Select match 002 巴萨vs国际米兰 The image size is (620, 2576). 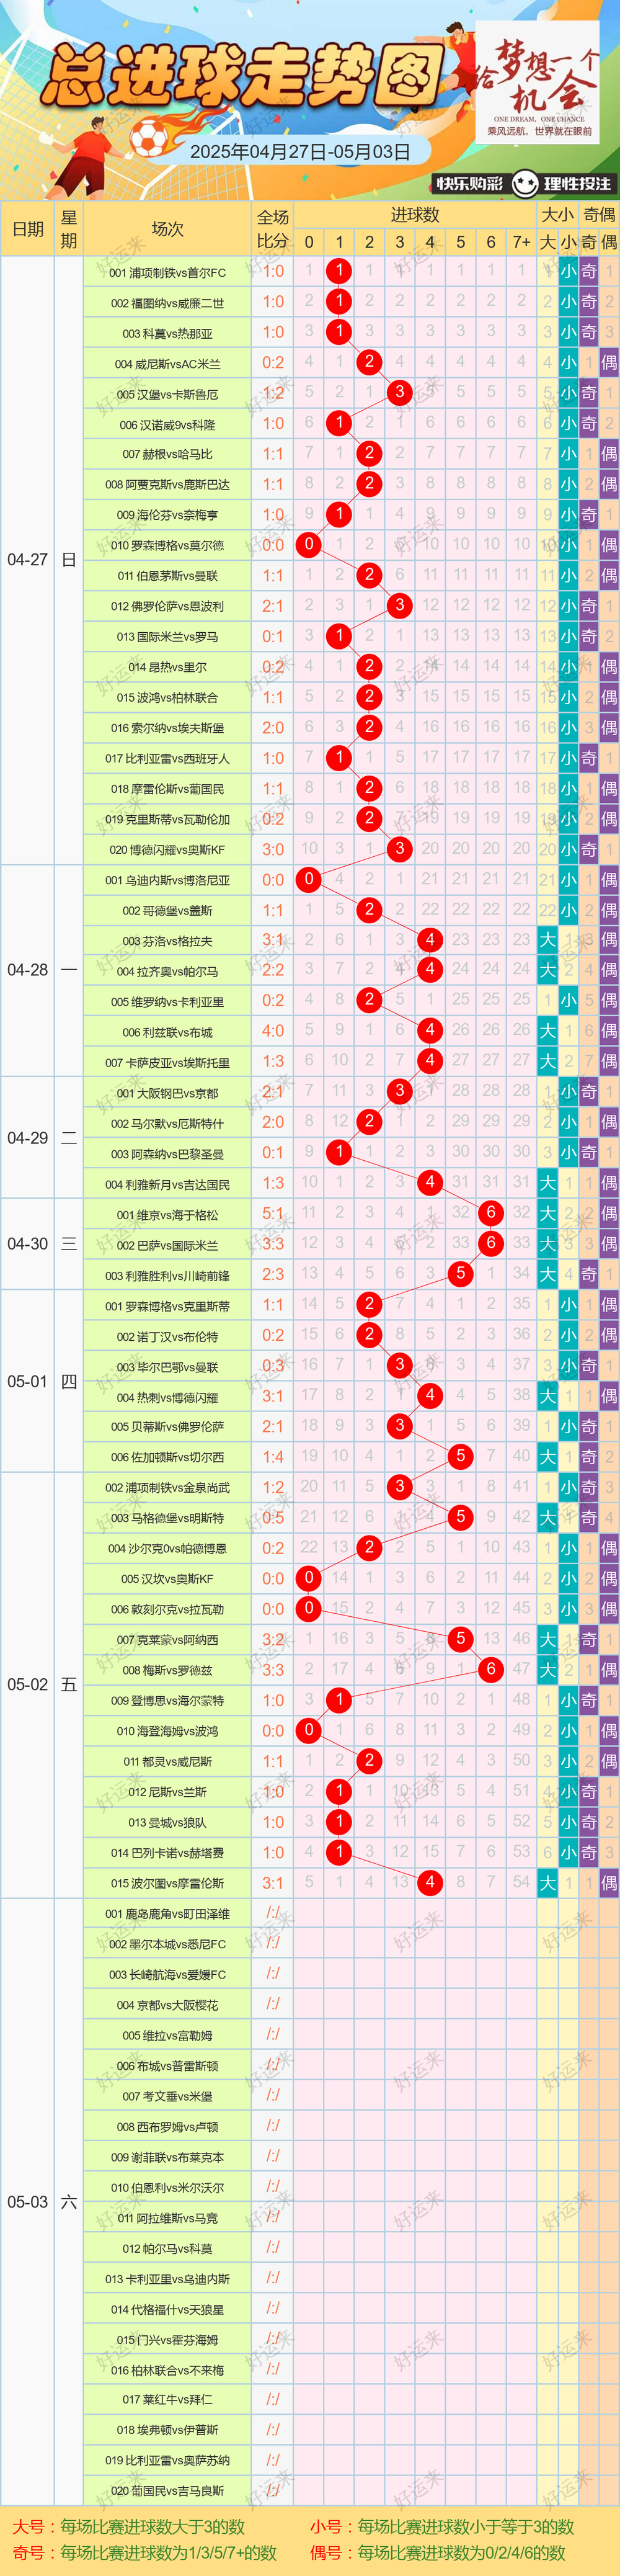[168, 1245]
